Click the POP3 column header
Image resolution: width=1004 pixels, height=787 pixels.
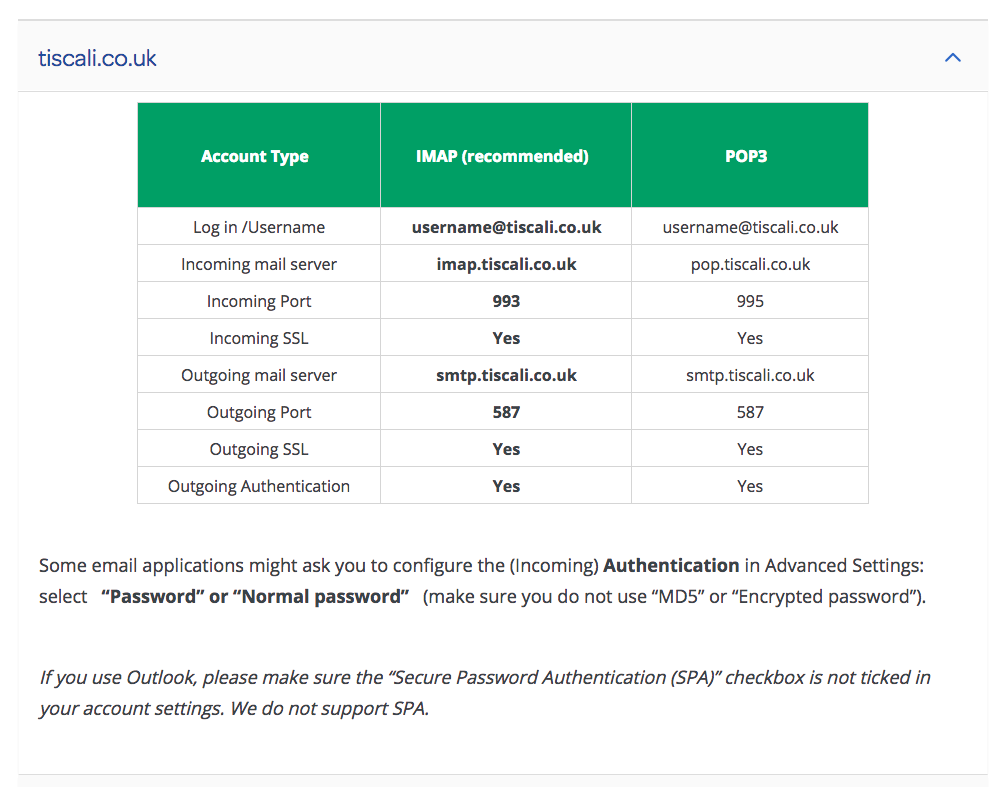[x=747, y=156]
